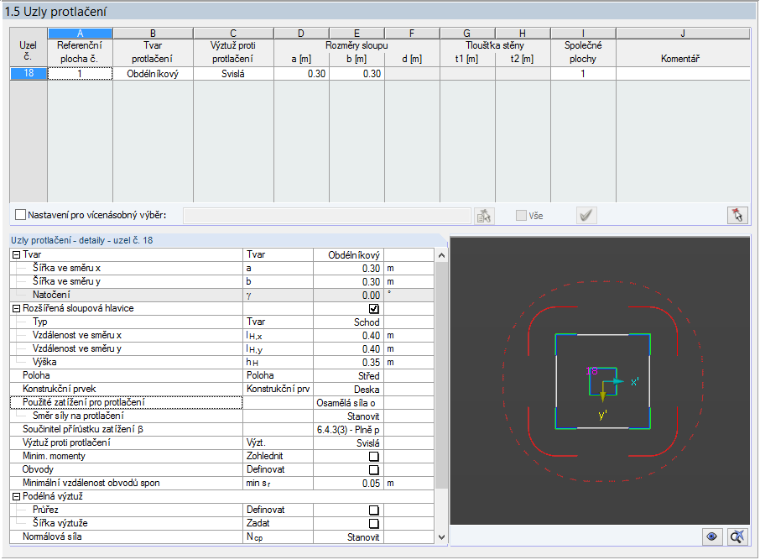Click the pick-nodes icon beside multiple selection field

click(484, 215)
